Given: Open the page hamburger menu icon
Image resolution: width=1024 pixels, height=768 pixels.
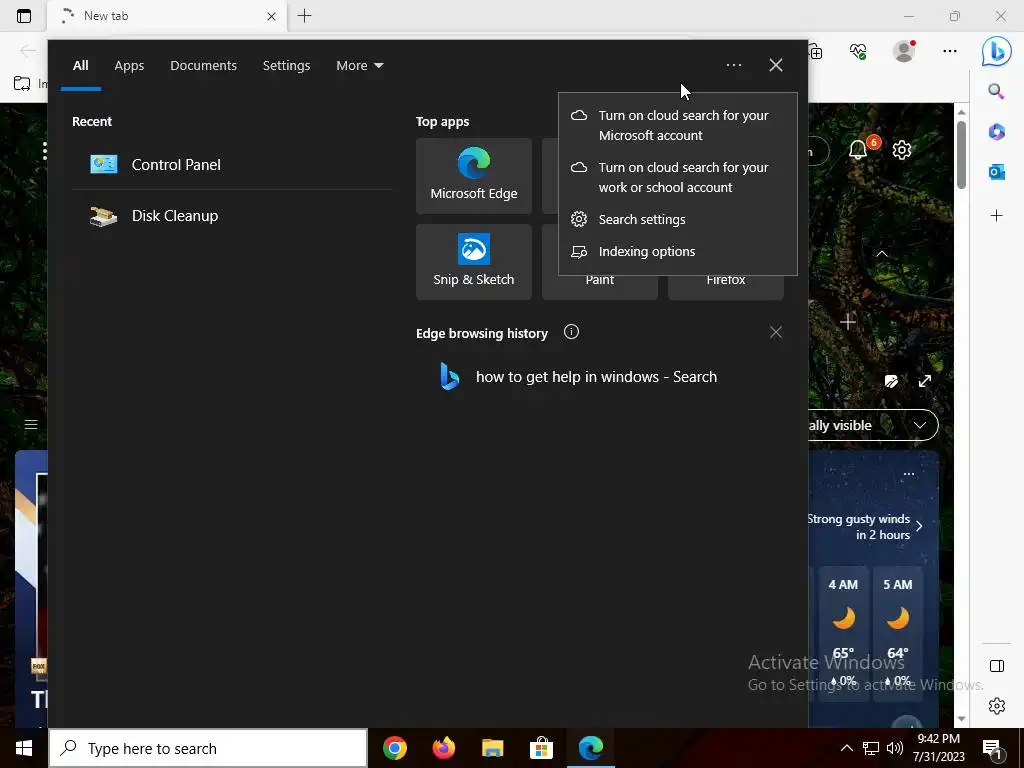Looking at the screenshot, I should tap(31, 424).
